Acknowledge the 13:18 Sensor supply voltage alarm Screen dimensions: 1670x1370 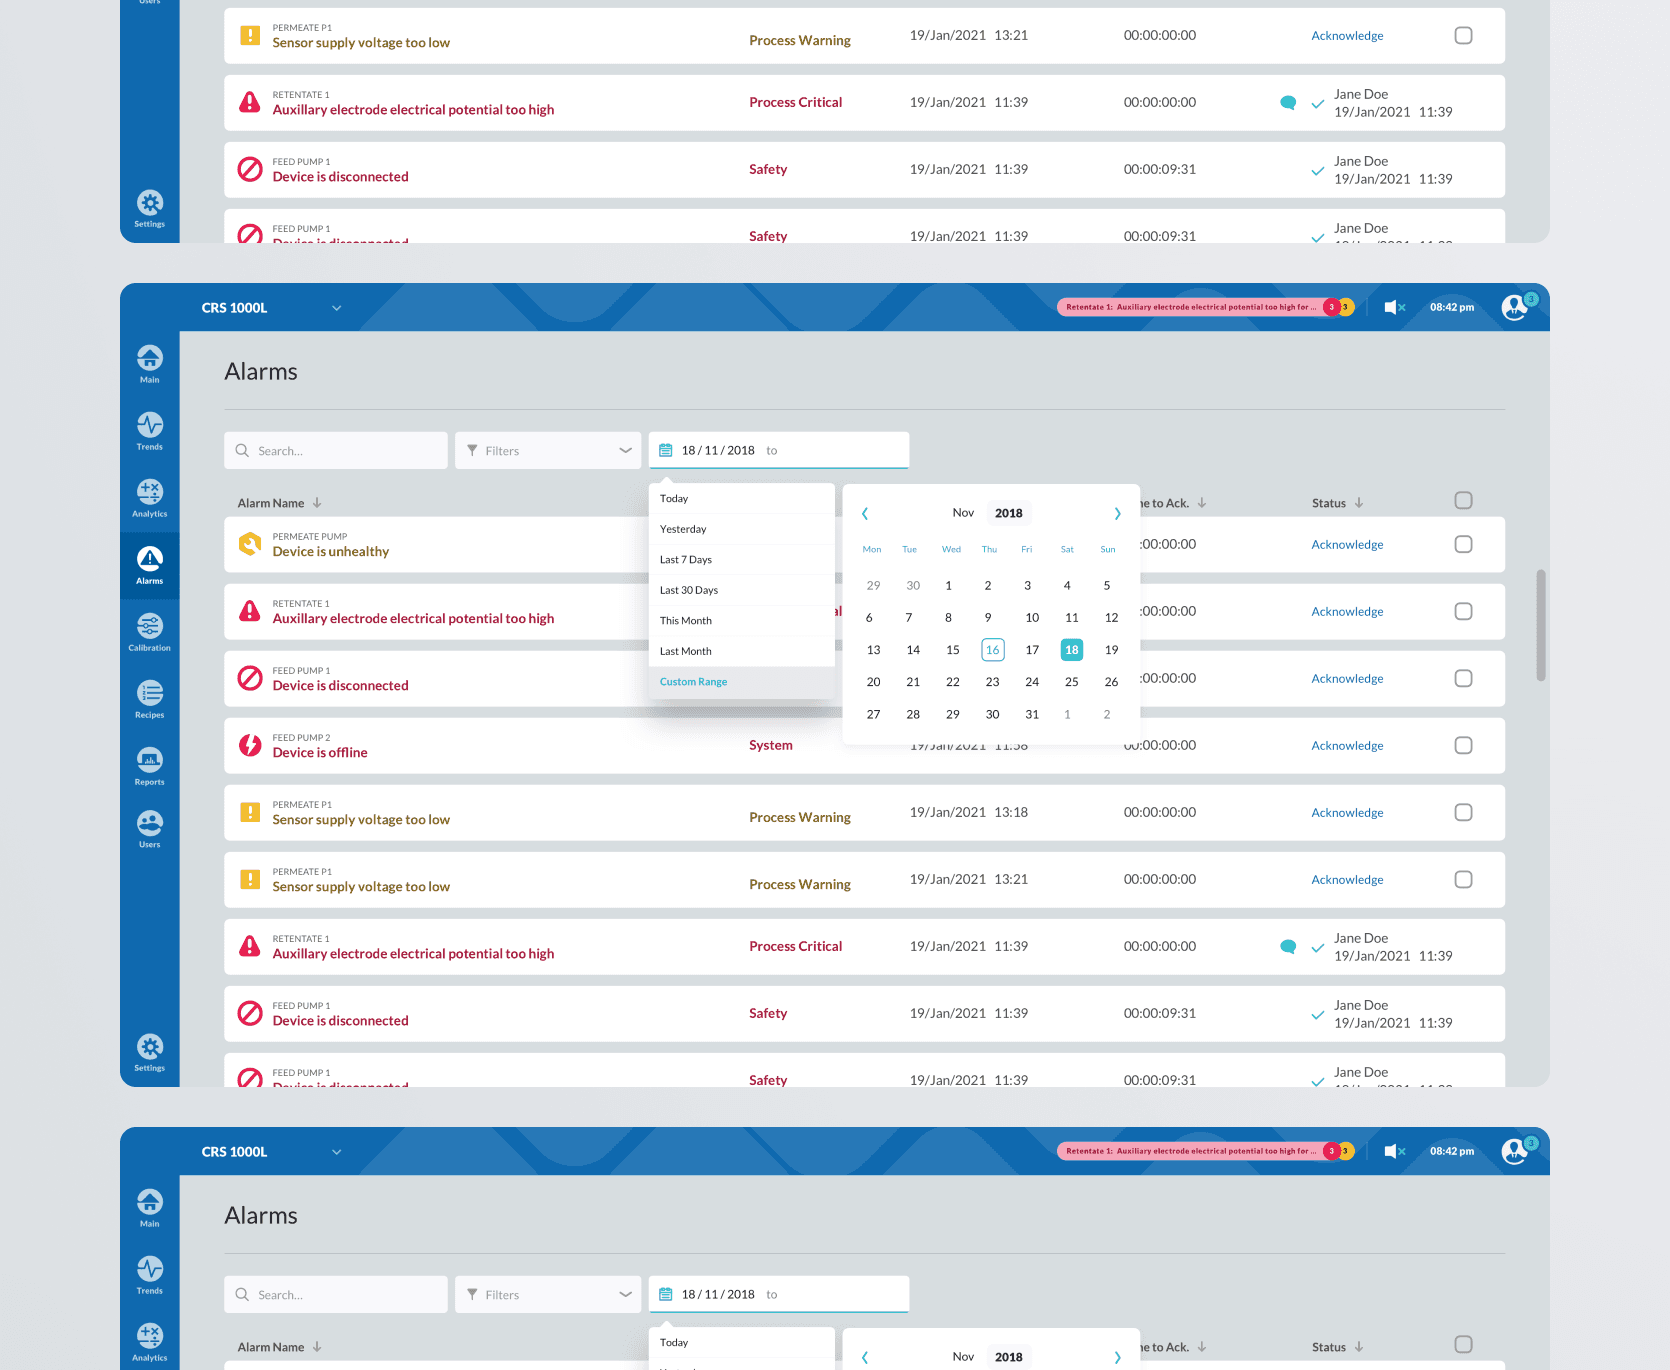[x=1347, y=812]
